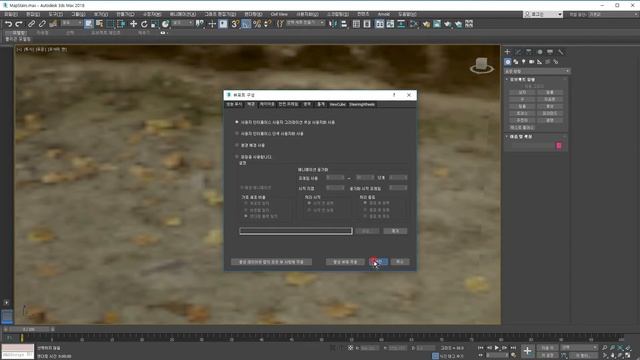
Task: Collapse the Object Type rollout
Action: pos(507,79)
